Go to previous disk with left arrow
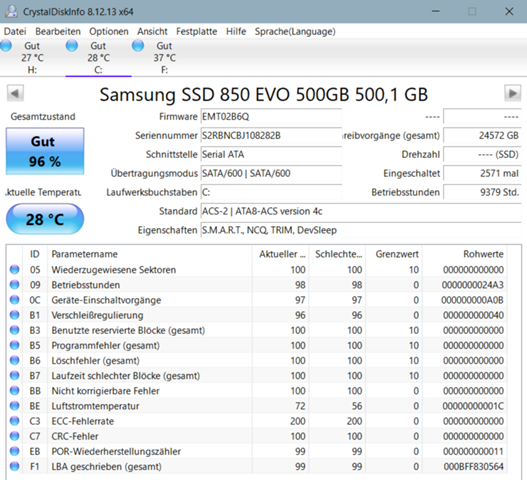527x480 pixels. (15, 93)
